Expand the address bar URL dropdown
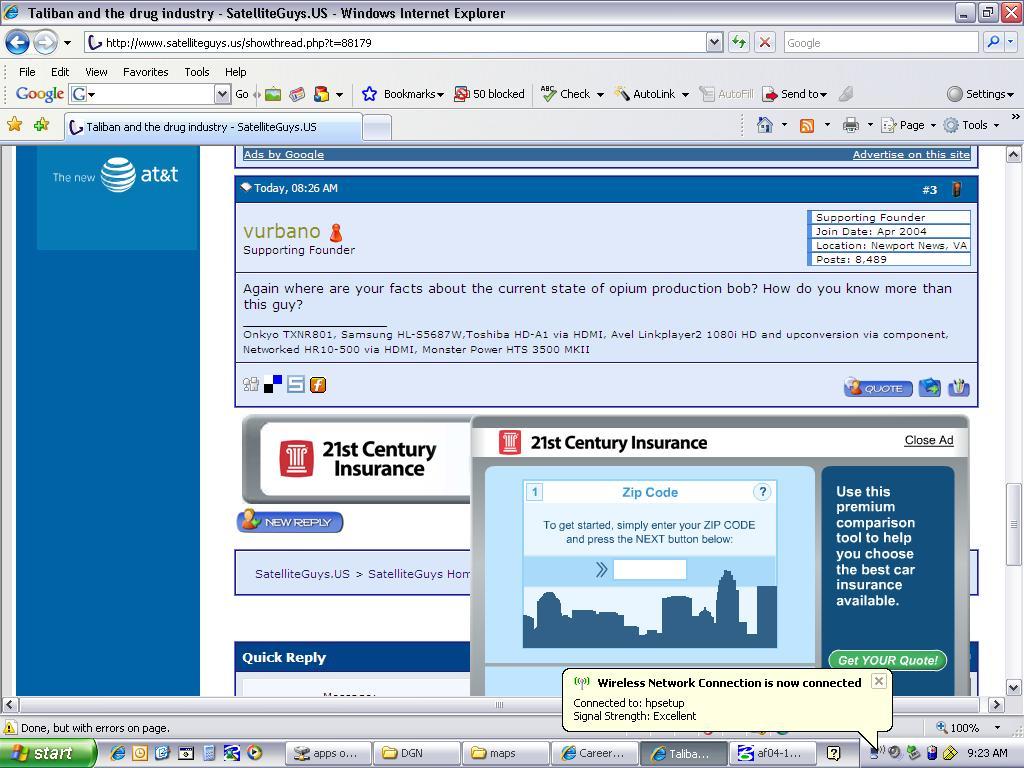Image resolution: width=1024 pixels, height=768 pixels. 714,42
